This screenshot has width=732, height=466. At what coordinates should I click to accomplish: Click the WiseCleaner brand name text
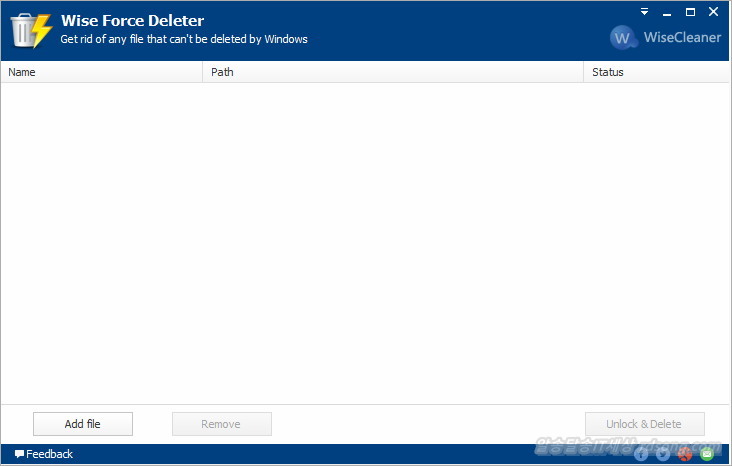pyautogui.click(x=680, y=39)
